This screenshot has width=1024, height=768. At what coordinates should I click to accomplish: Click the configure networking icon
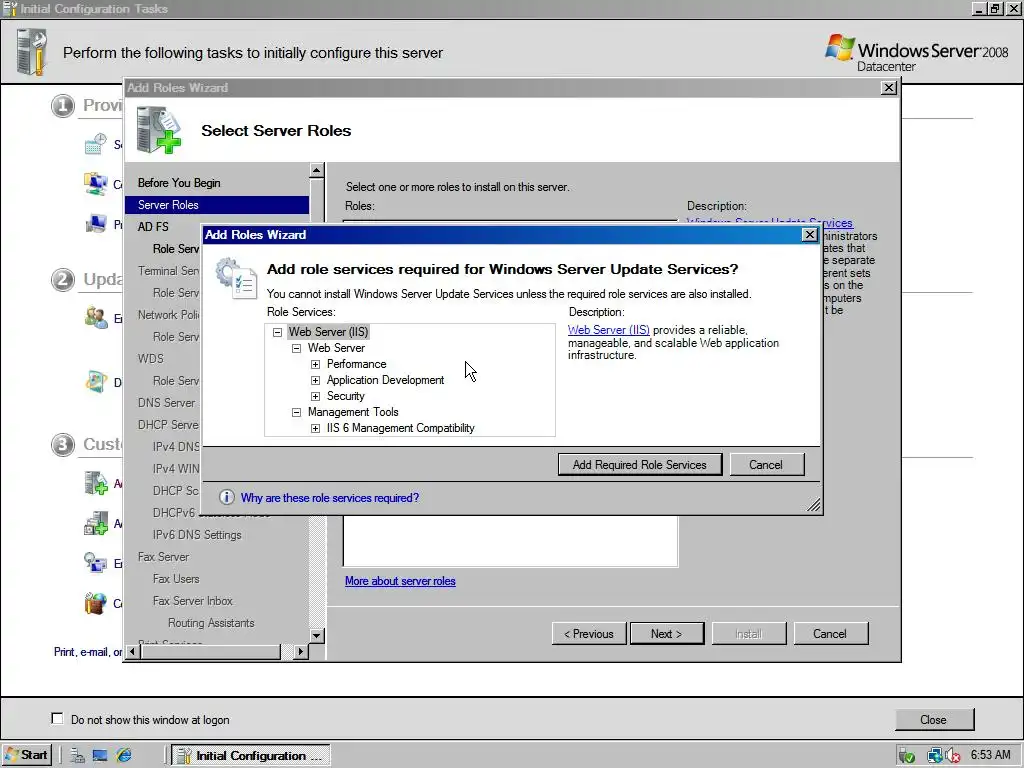click(95, 184)
